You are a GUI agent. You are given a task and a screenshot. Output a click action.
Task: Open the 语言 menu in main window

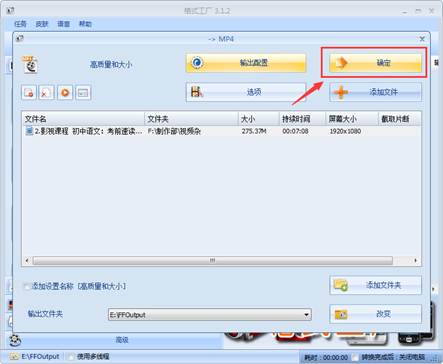point(63,24)
